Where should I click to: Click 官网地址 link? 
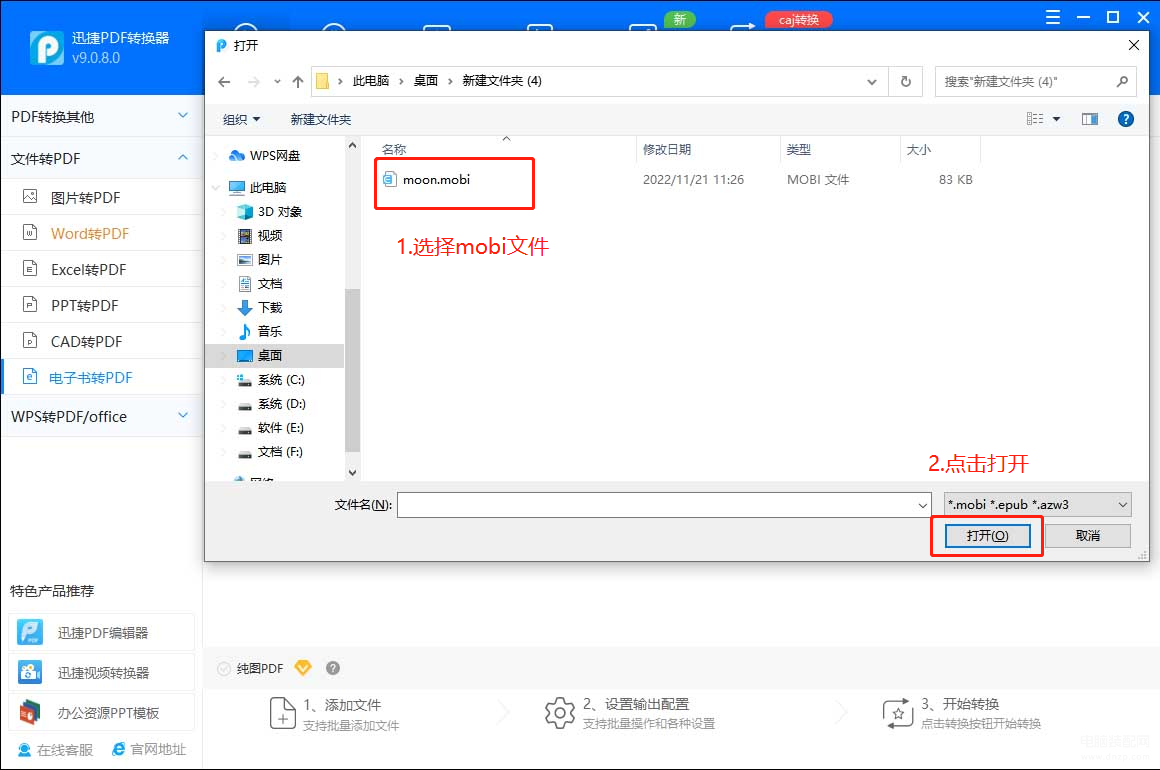[149, 749]
